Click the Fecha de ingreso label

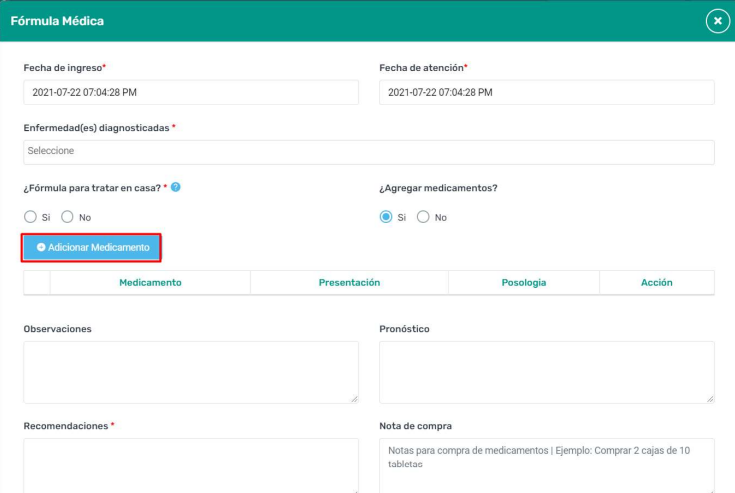tap(63, 68)
